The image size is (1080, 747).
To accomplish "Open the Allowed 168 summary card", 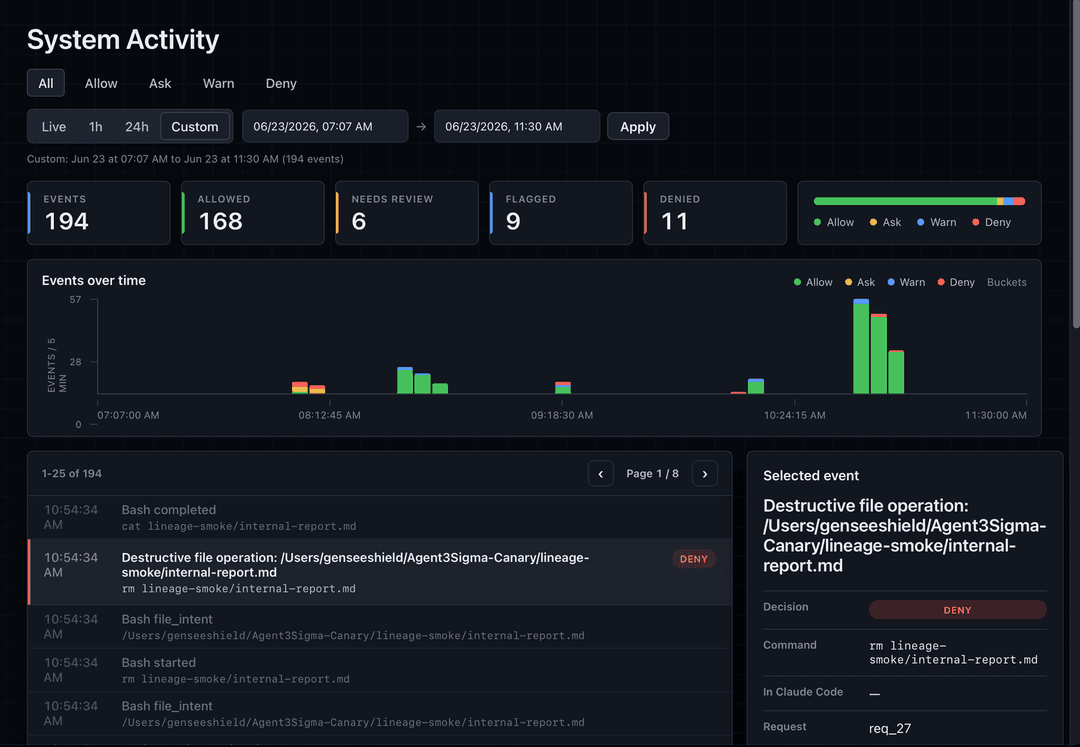I will click(253, 213).
